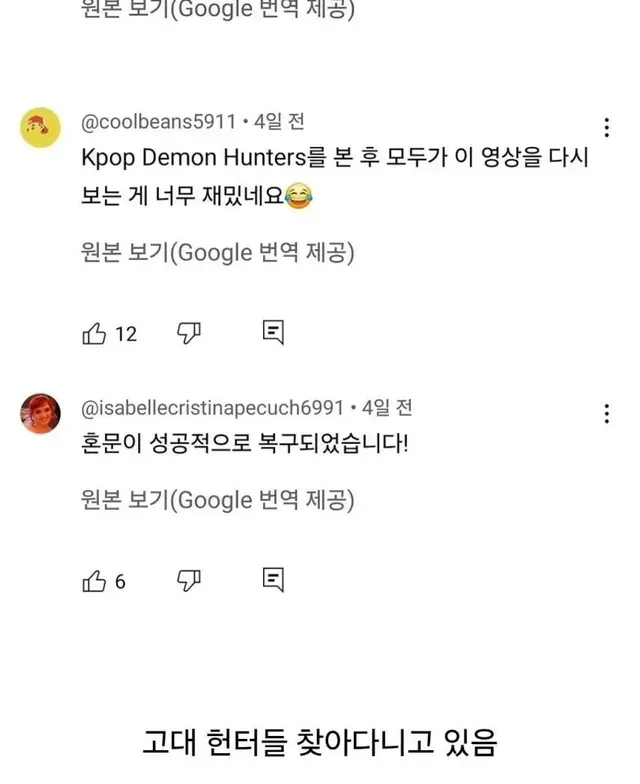The height and width of the screenshot is (784, 640).
Task: Dislike the Kpop Demon Hunters comment
Action: tap(189, 333)
